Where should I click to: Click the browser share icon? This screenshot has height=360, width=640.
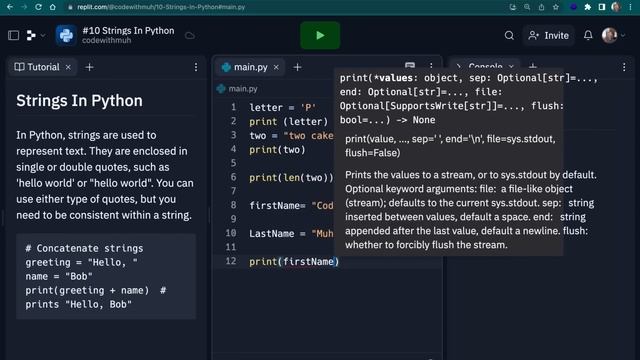[x=541, y=7]
